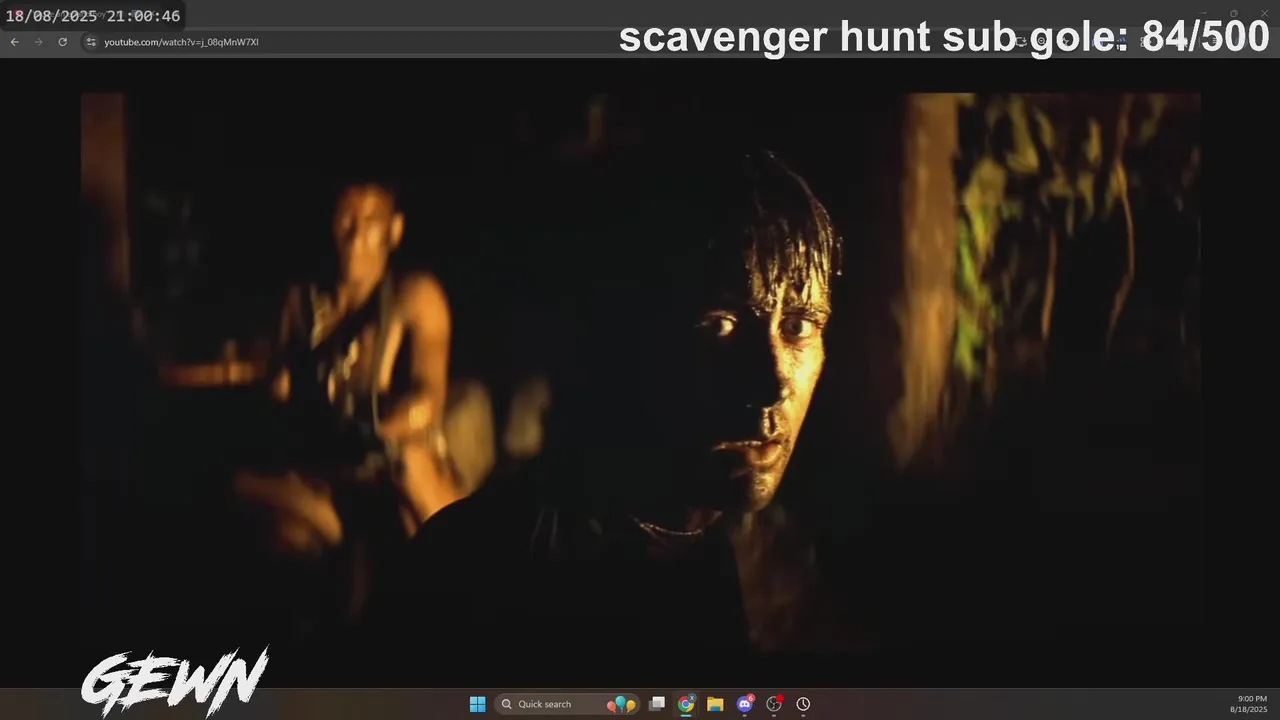The width and height of the screenshot is (1280, 720).
Task: Go back to the previous browser page
Action: [x=14, y=42]
